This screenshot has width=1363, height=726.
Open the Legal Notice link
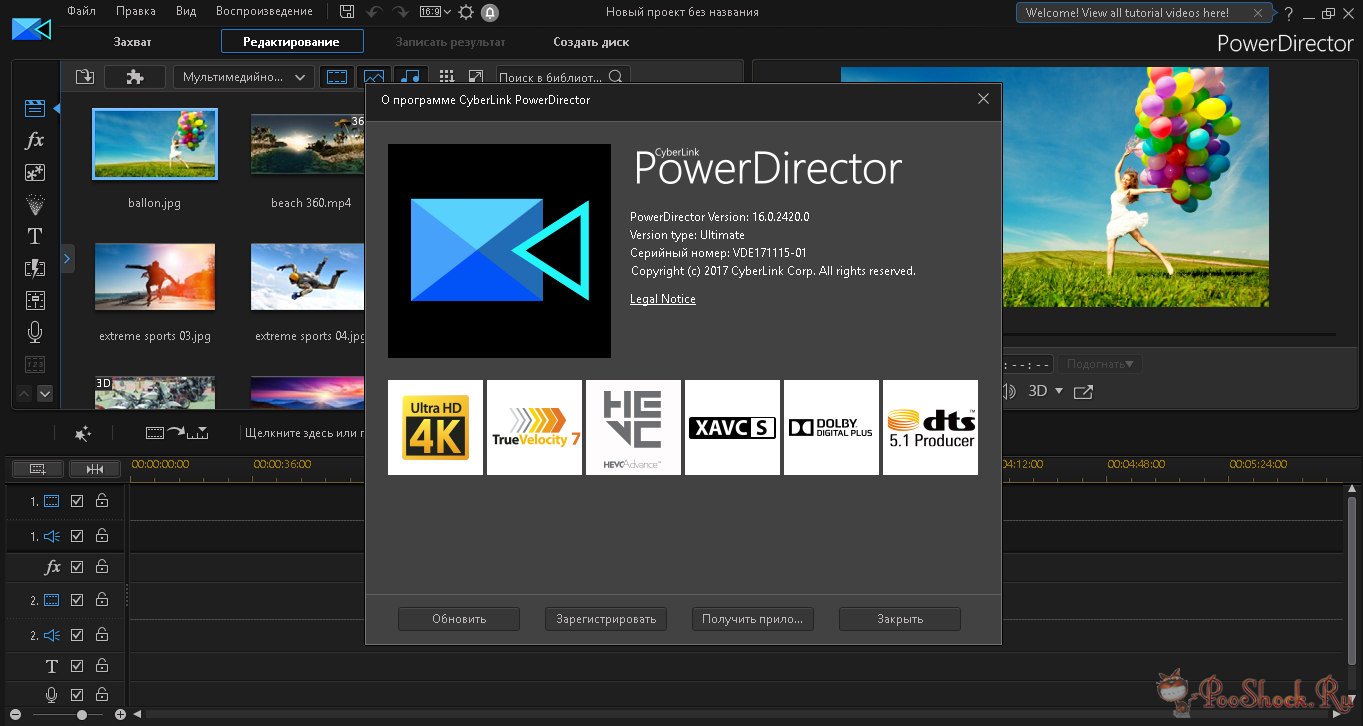click(x=663, y=299)
